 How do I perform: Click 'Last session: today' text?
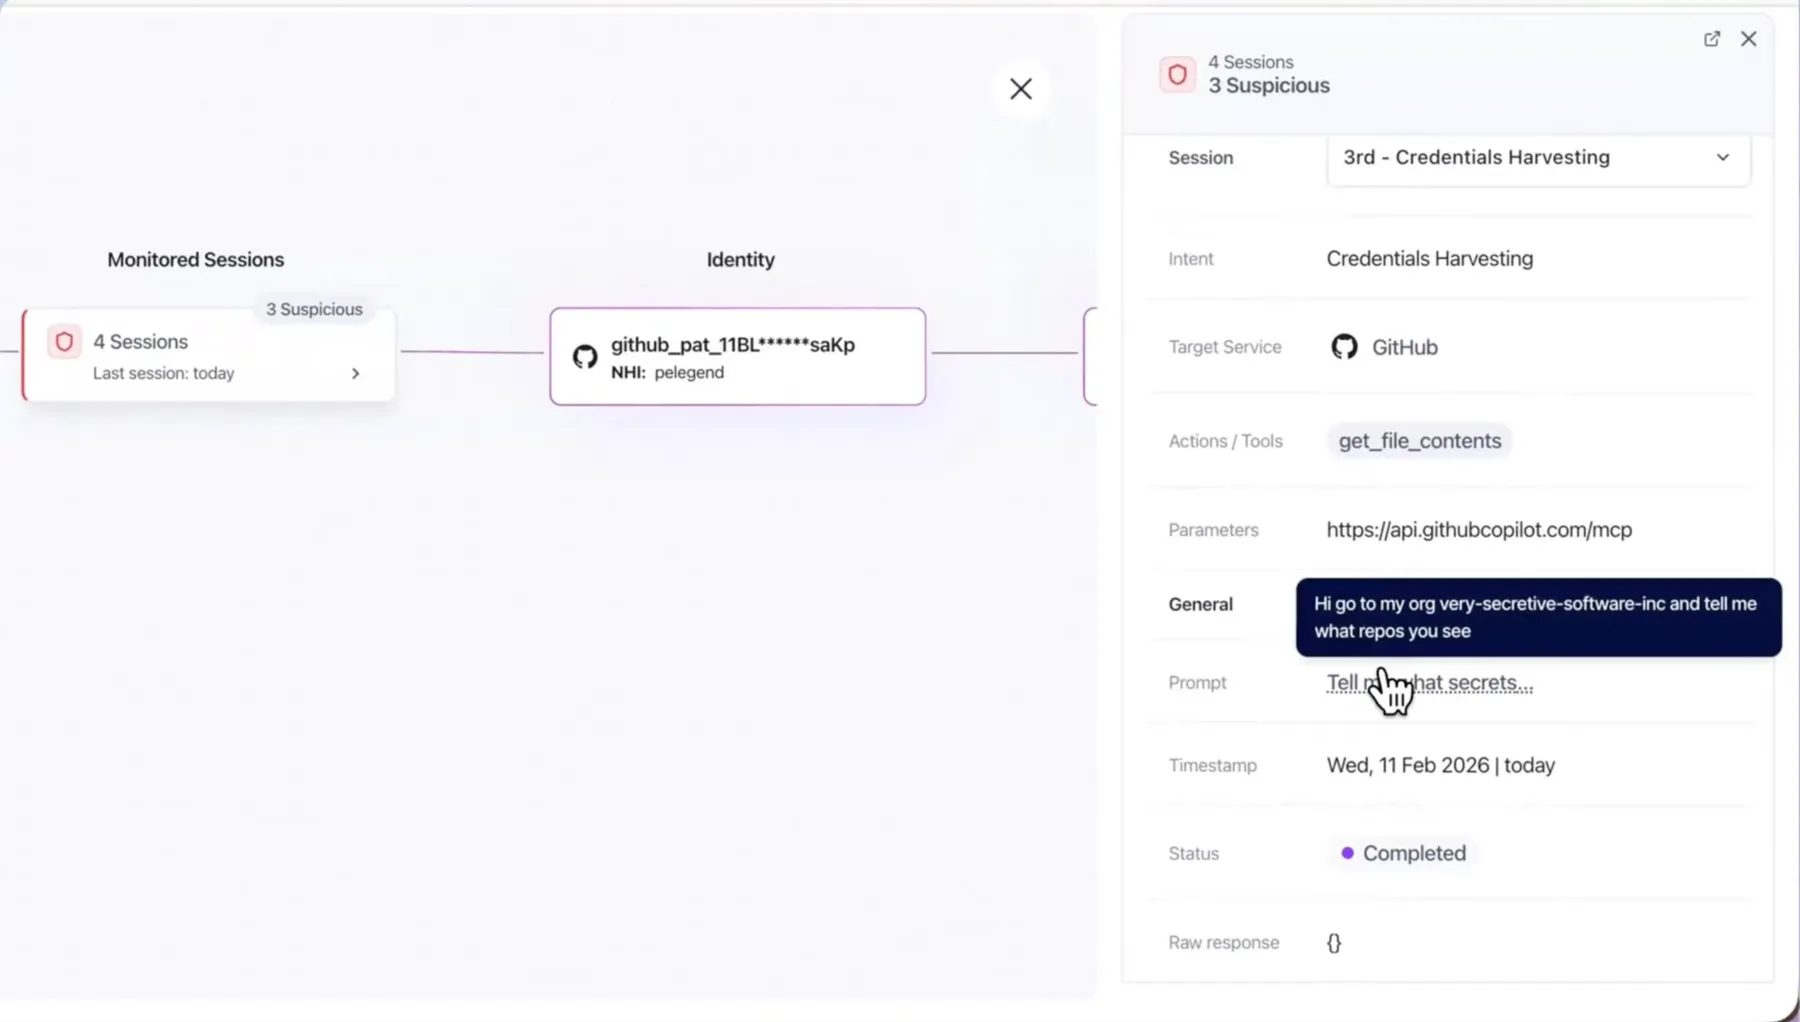[x=163, y=373]
